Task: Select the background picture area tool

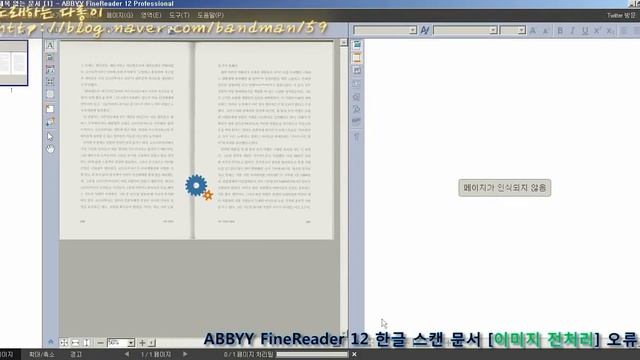Action: (50, 94)
